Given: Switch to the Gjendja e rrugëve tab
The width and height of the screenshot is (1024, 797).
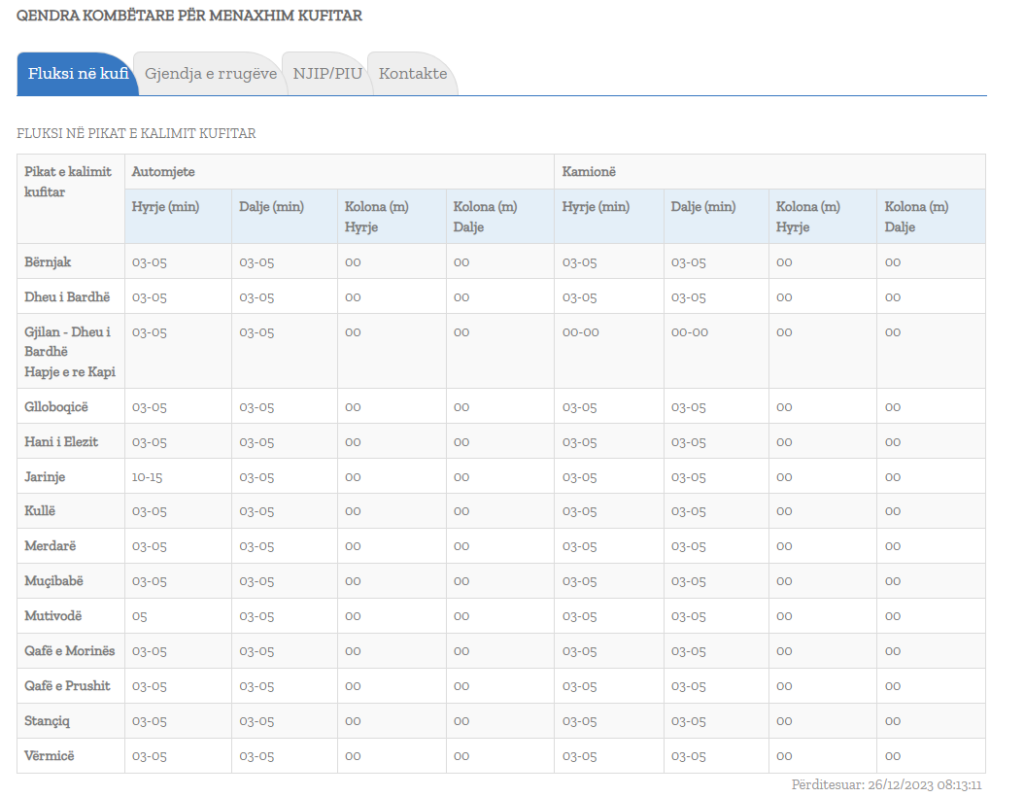Looking at the screenshot, I should point(210,74).
